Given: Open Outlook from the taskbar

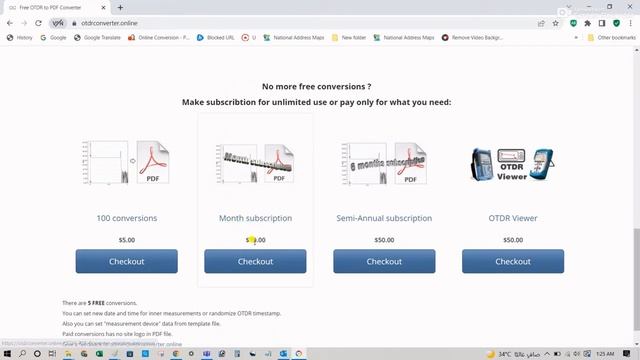Looking at the screenshot, I should [x=283, y=353].
